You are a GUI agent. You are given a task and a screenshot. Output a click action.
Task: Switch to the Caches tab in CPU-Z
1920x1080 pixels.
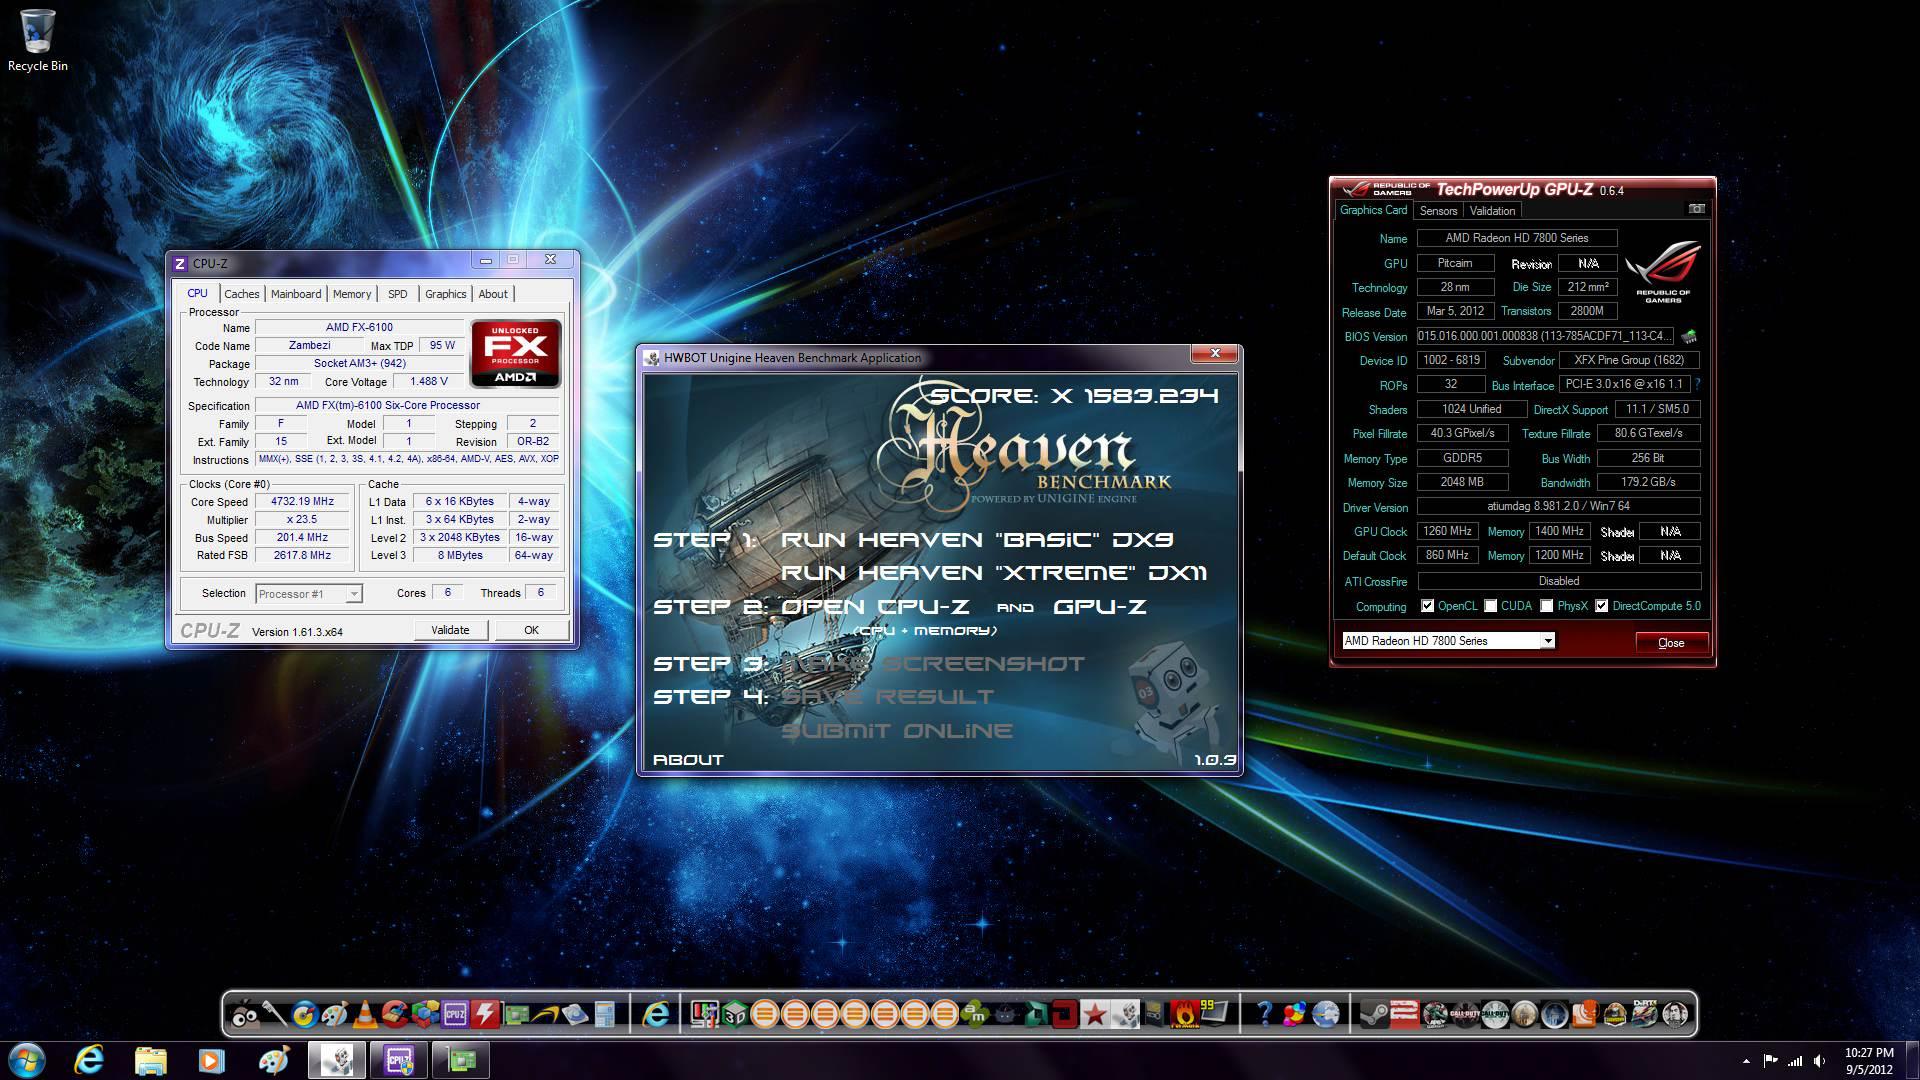(242, 294)
